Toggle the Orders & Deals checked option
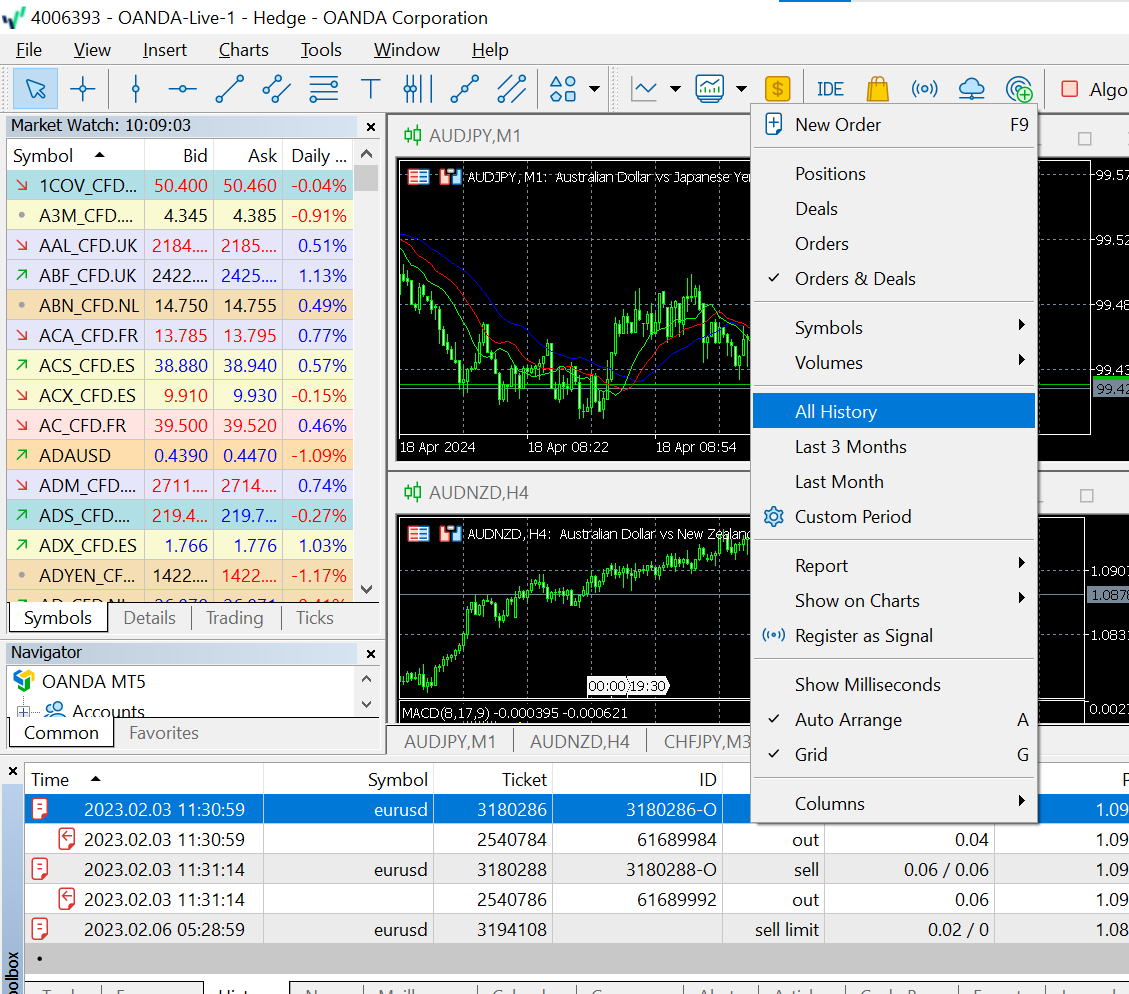 (x=855, y=279)
